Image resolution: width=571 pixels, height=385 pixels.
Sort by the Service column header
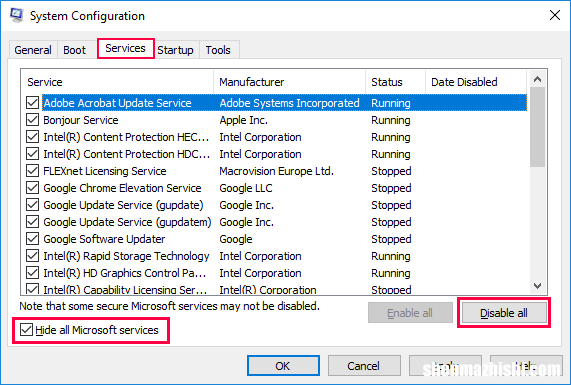117,82
